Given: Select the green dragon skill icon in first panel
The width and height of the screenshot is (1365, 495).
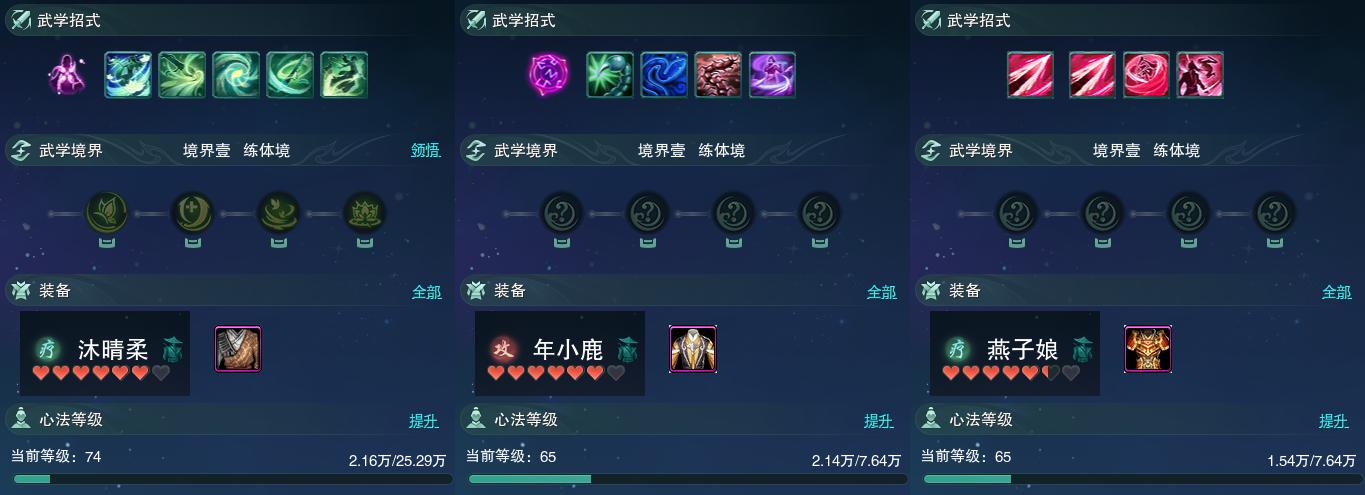Looking at the screenshot, I should coord(344,75).
